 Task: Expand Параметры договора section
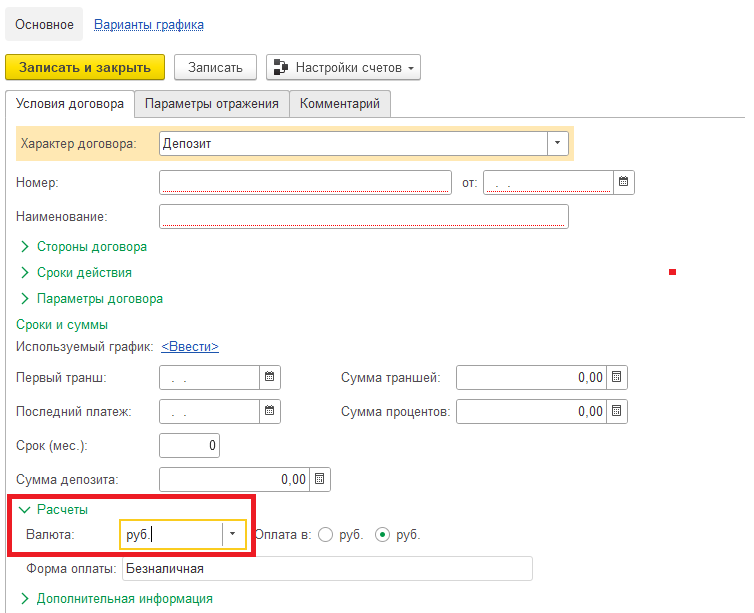pyautogui.click(x=91, y=299)
